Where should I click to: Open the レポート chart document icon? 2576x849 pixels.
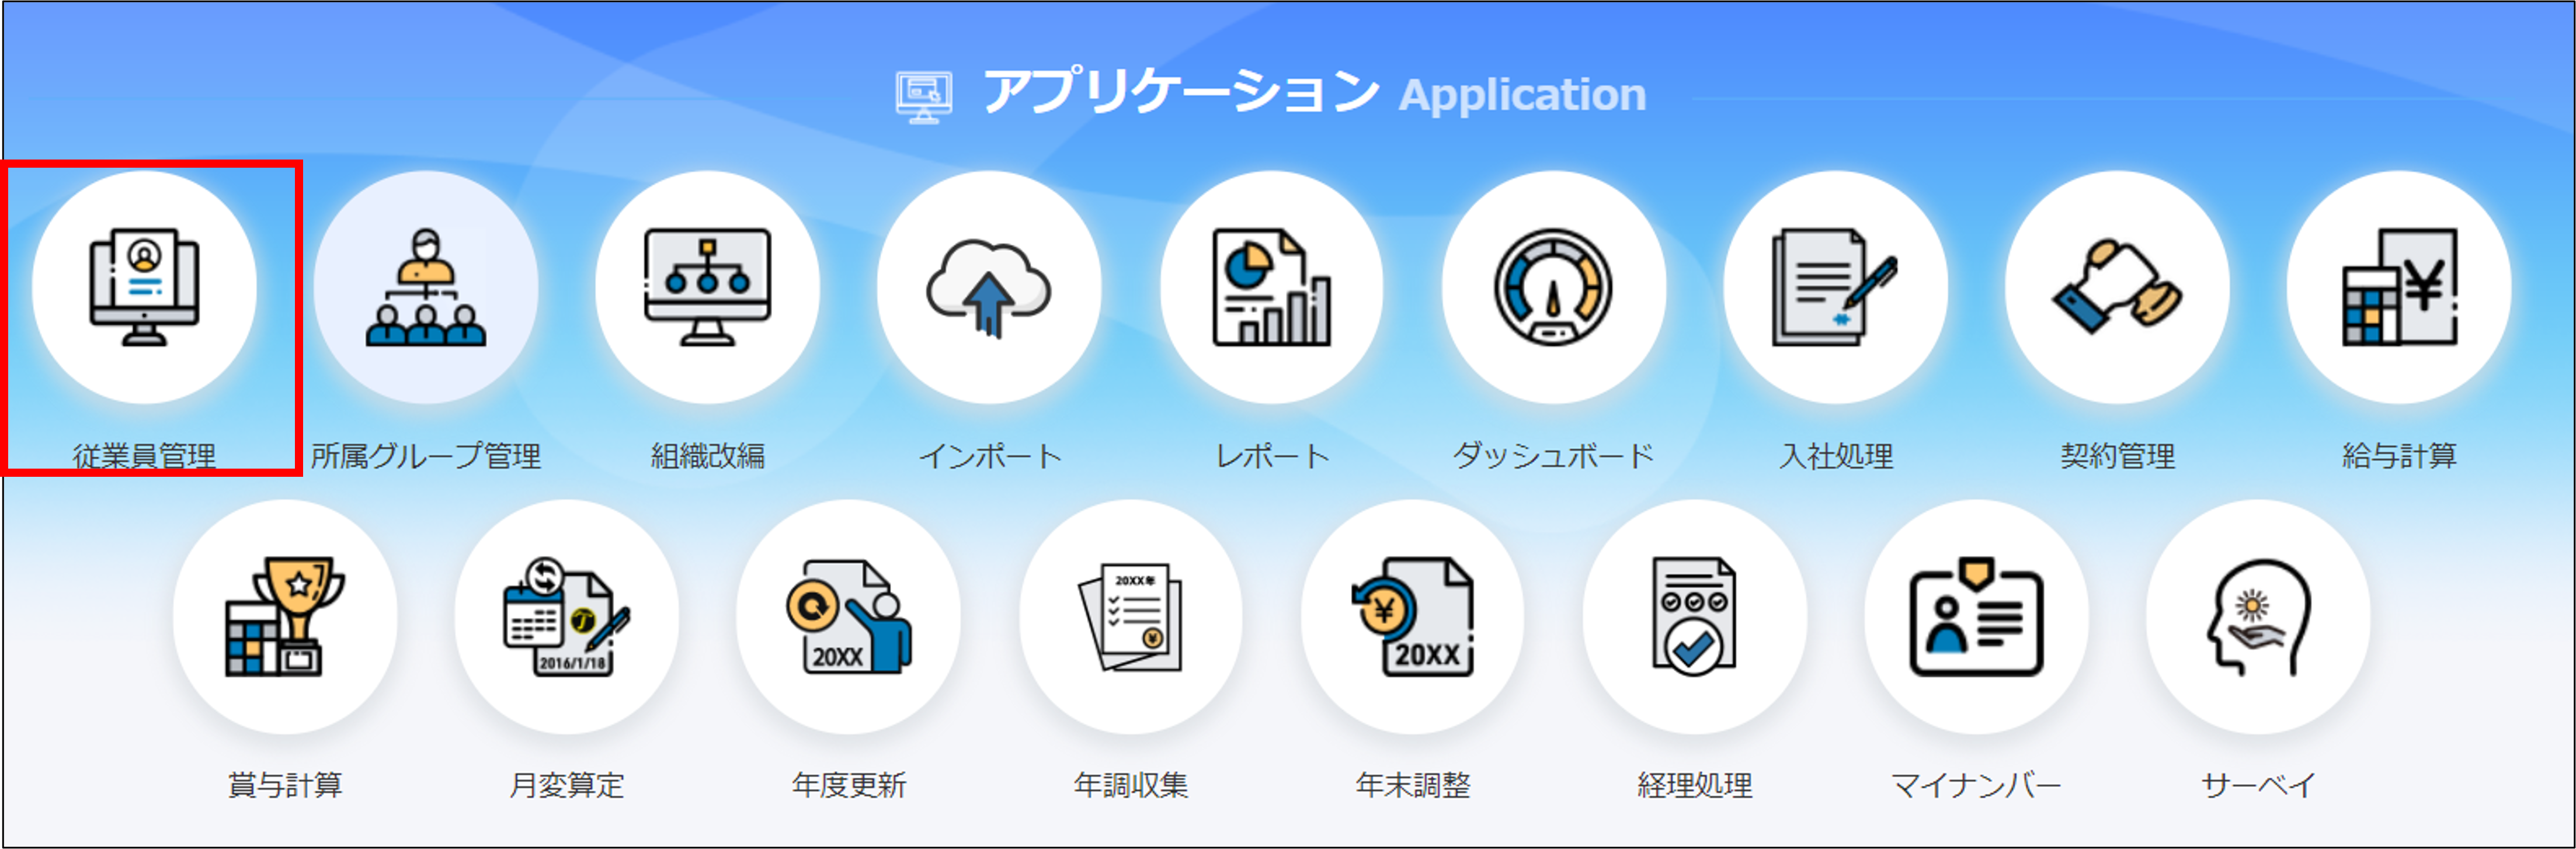(1272, 288)
